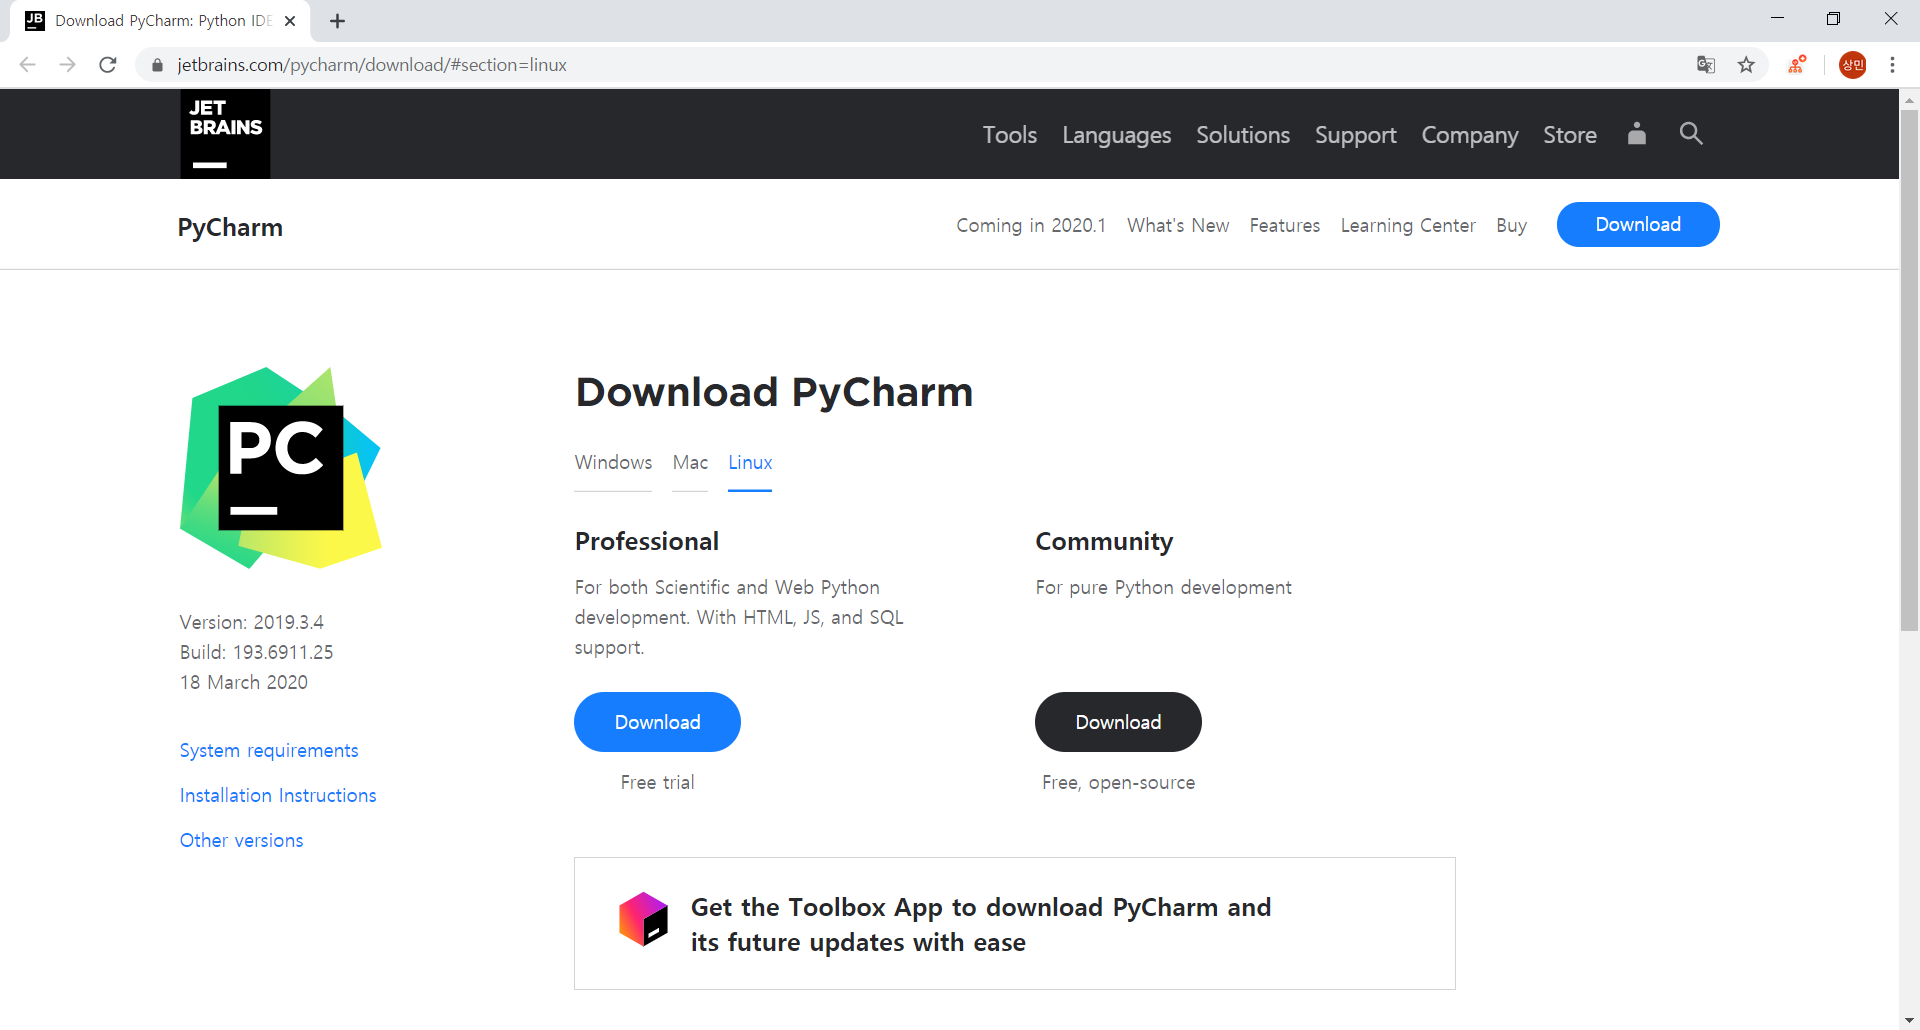Open Chrome's three-dot menu
The height and width of the screenshot is (1030, 1920).
(1892, 65)
